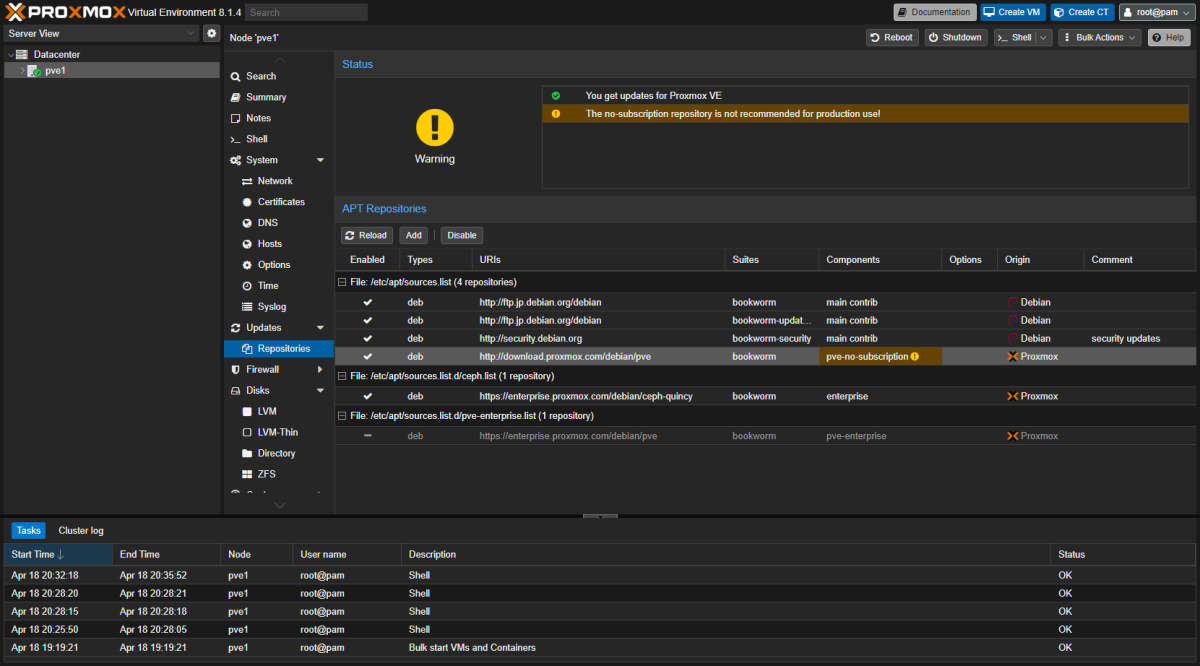The width and height of the screenshot is (1200, 666).
Task: Click the ZFS grid icon
Action: click(x=247, y=475)
